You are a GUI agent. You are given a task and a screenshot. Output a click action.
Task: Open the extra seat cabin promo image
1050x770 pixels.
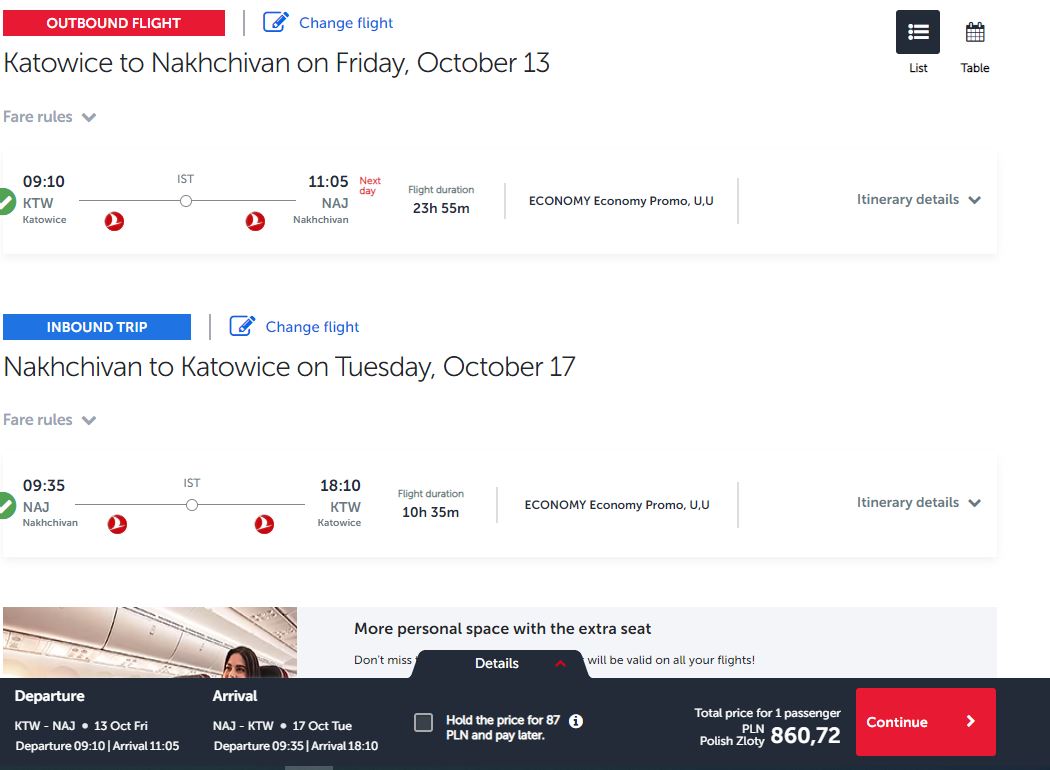(150, 642)
